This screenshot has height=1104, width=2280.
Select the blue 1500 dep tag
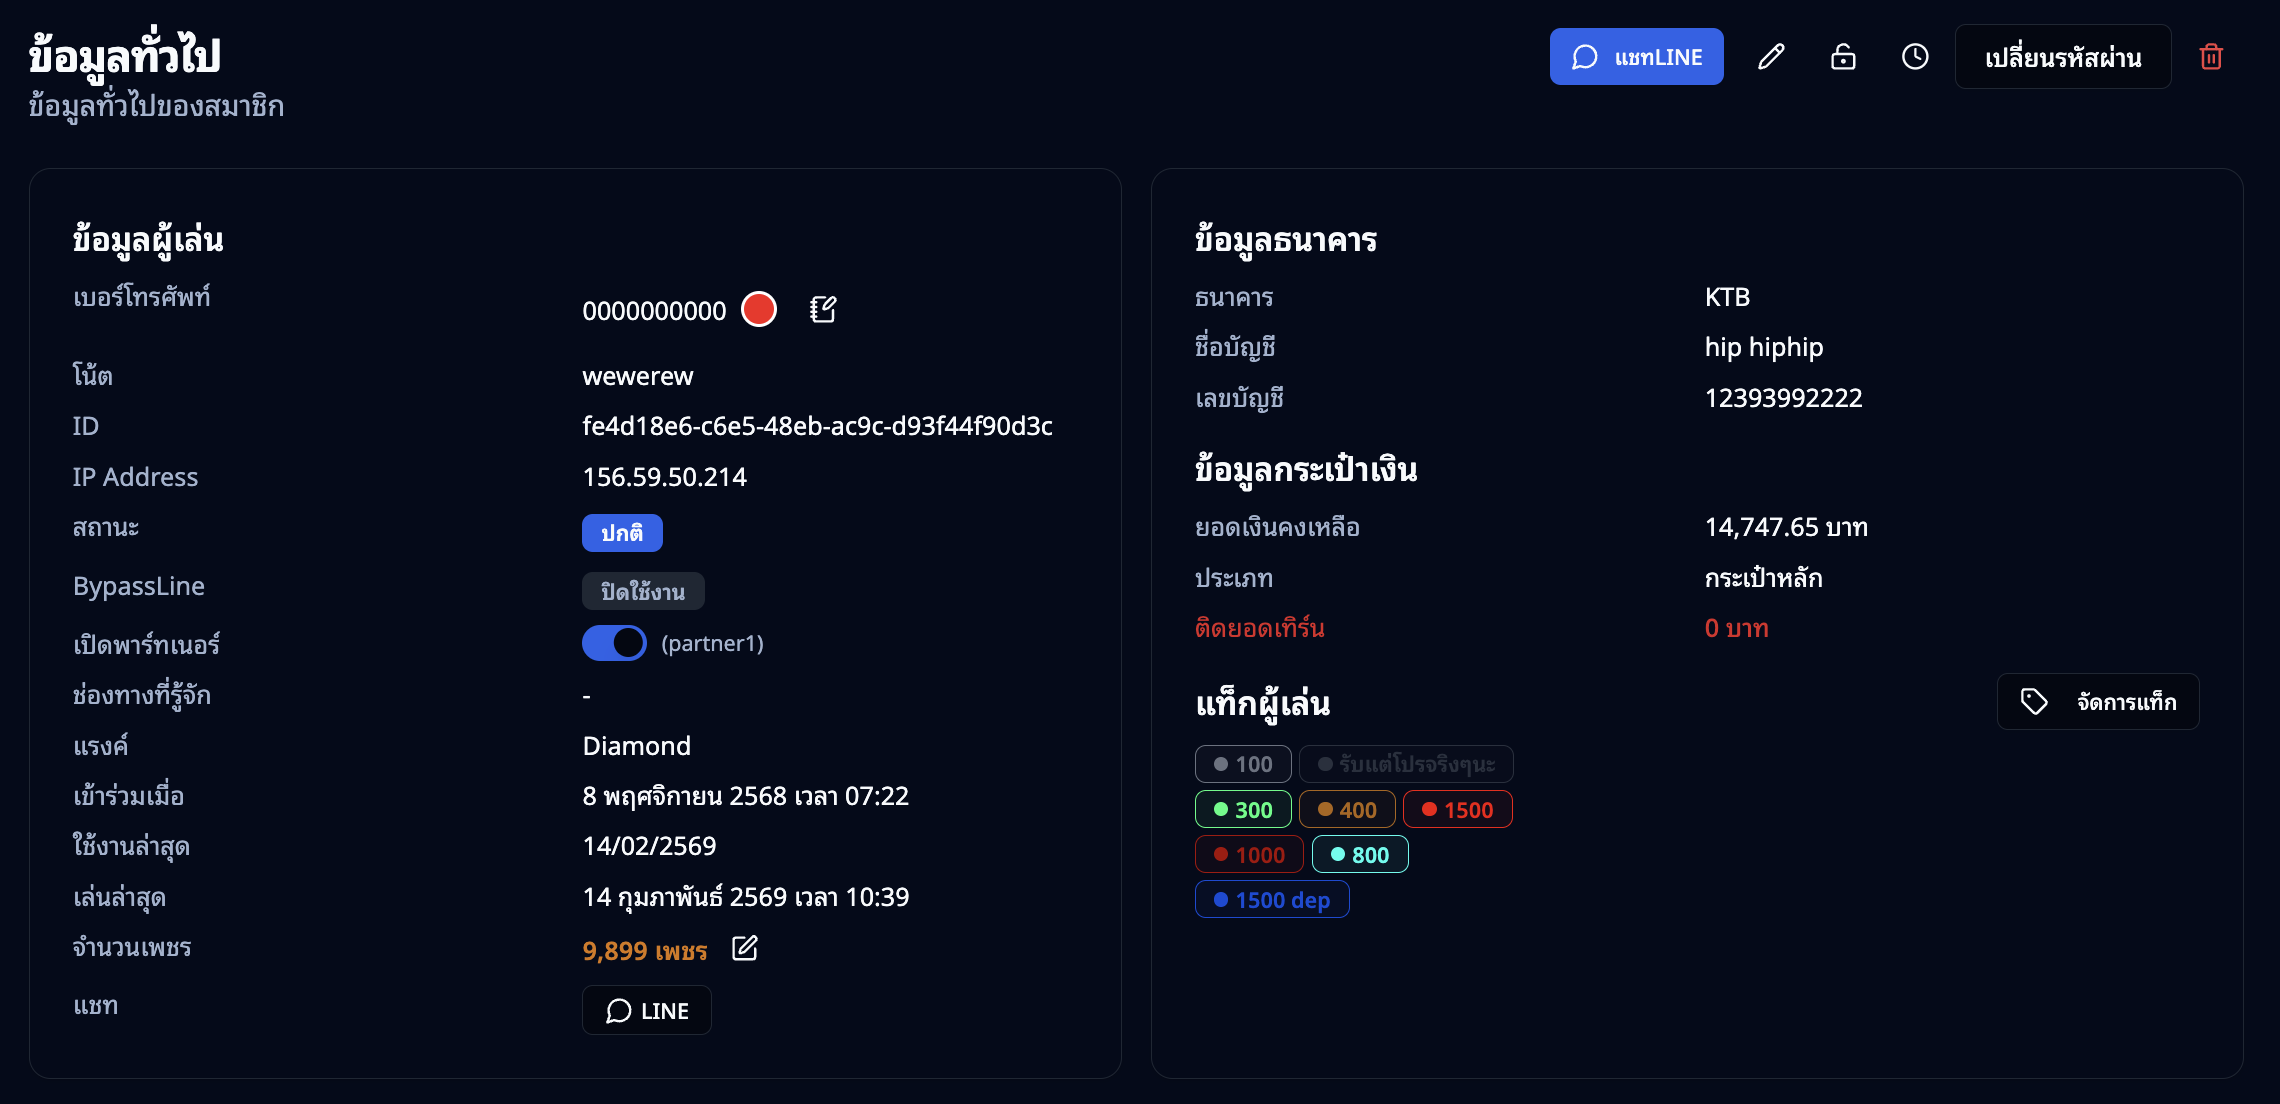1271,899
